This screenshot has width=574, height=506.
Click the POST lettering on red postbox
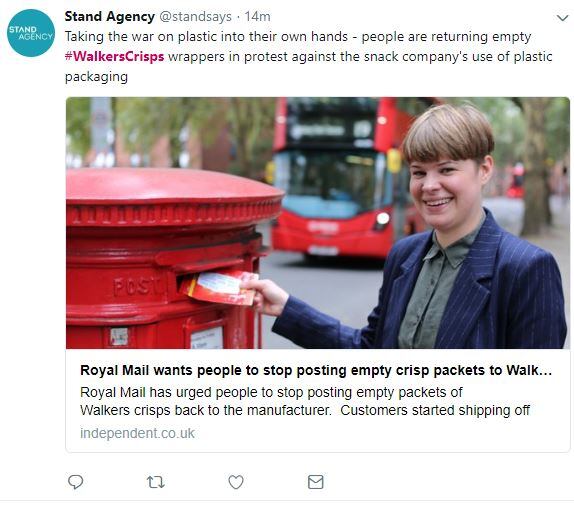click(x=137, y=286)
